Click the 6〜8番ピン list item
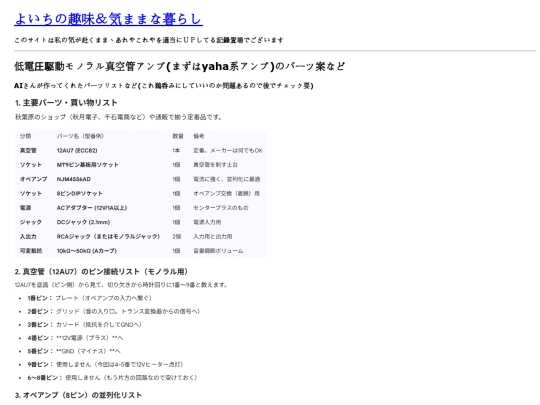Screen dimensions: 540x405 click(112, 377)
